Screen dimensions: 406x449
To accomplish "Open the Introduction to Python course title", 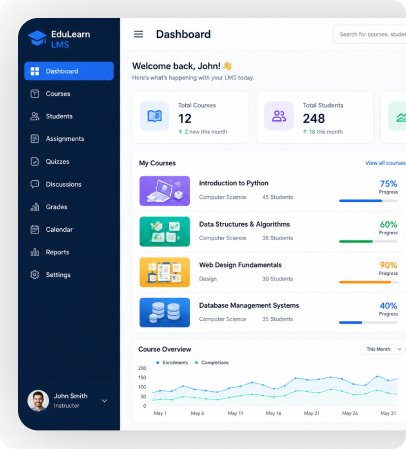I will pos(234,183).
